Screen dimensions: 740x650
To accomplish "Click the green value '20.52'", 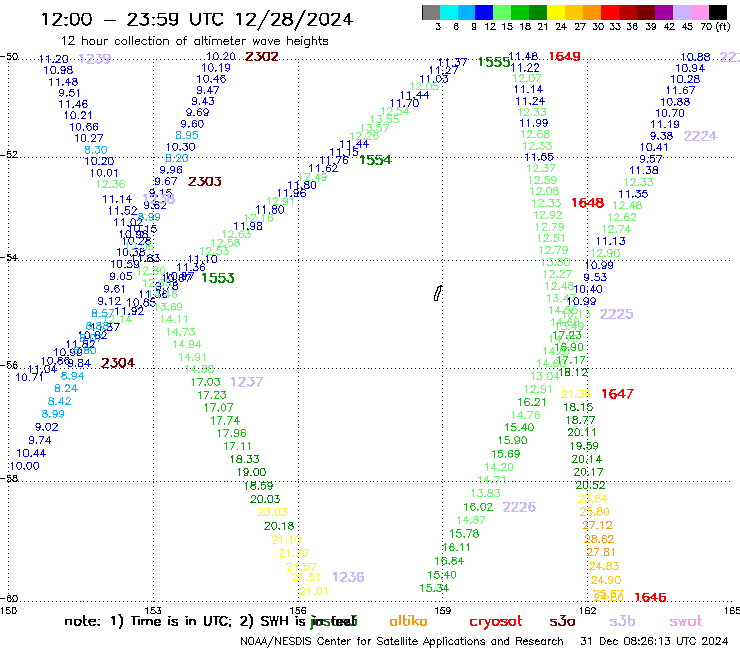I will (590, 485).
